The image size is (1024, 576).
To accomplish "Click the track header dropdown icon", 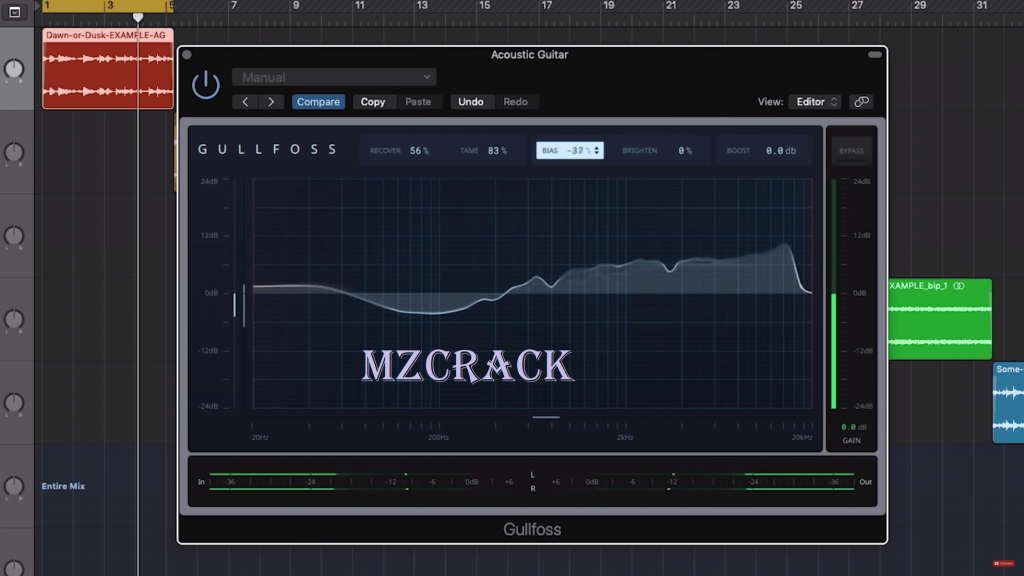I will coord(14,12).
